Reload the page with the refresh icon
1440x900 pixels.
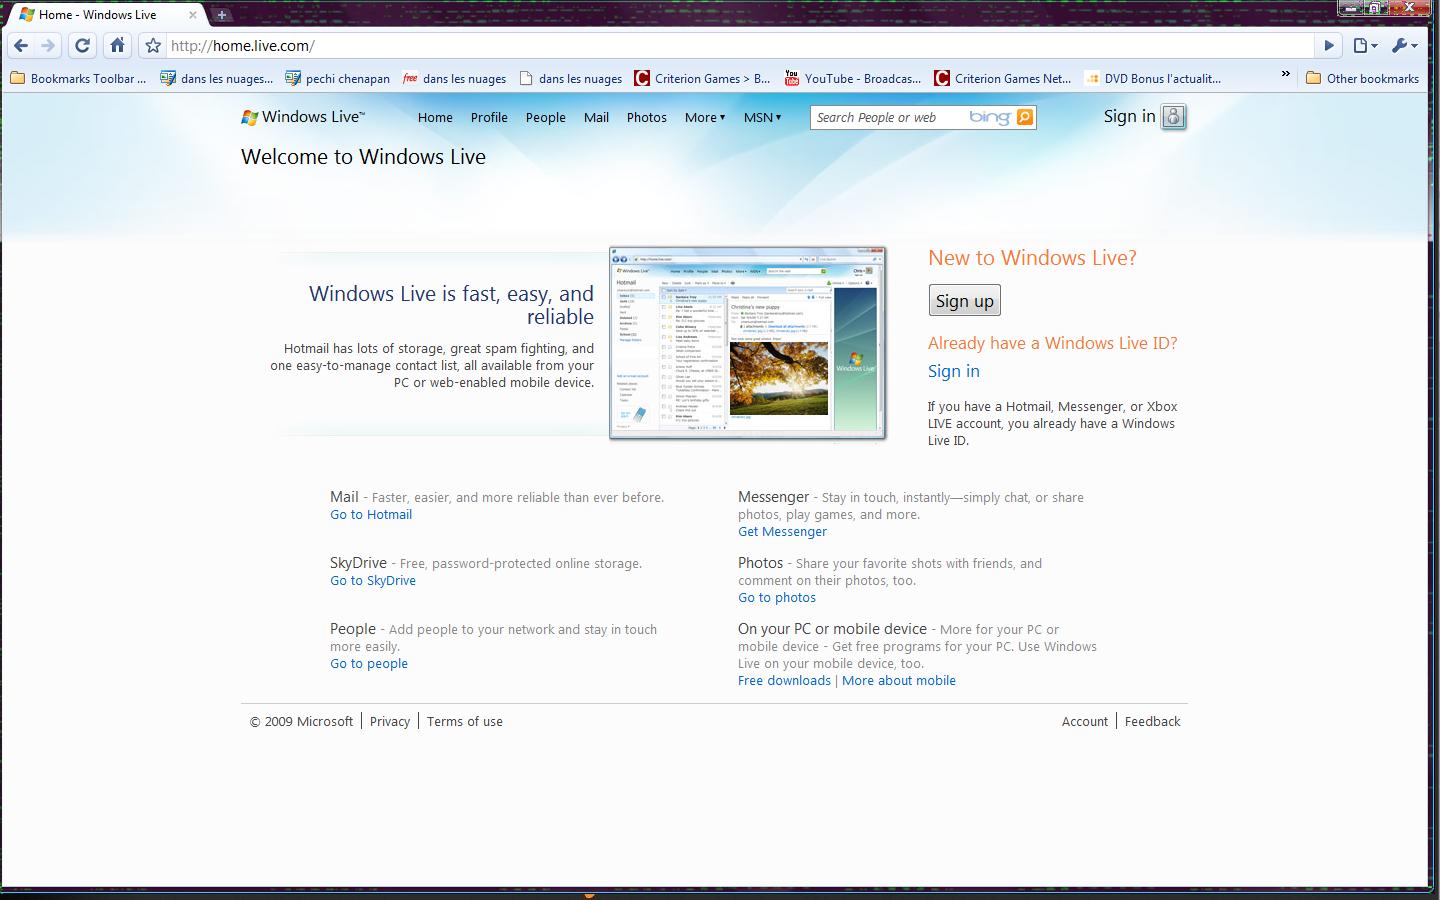[x=83, y=45]
